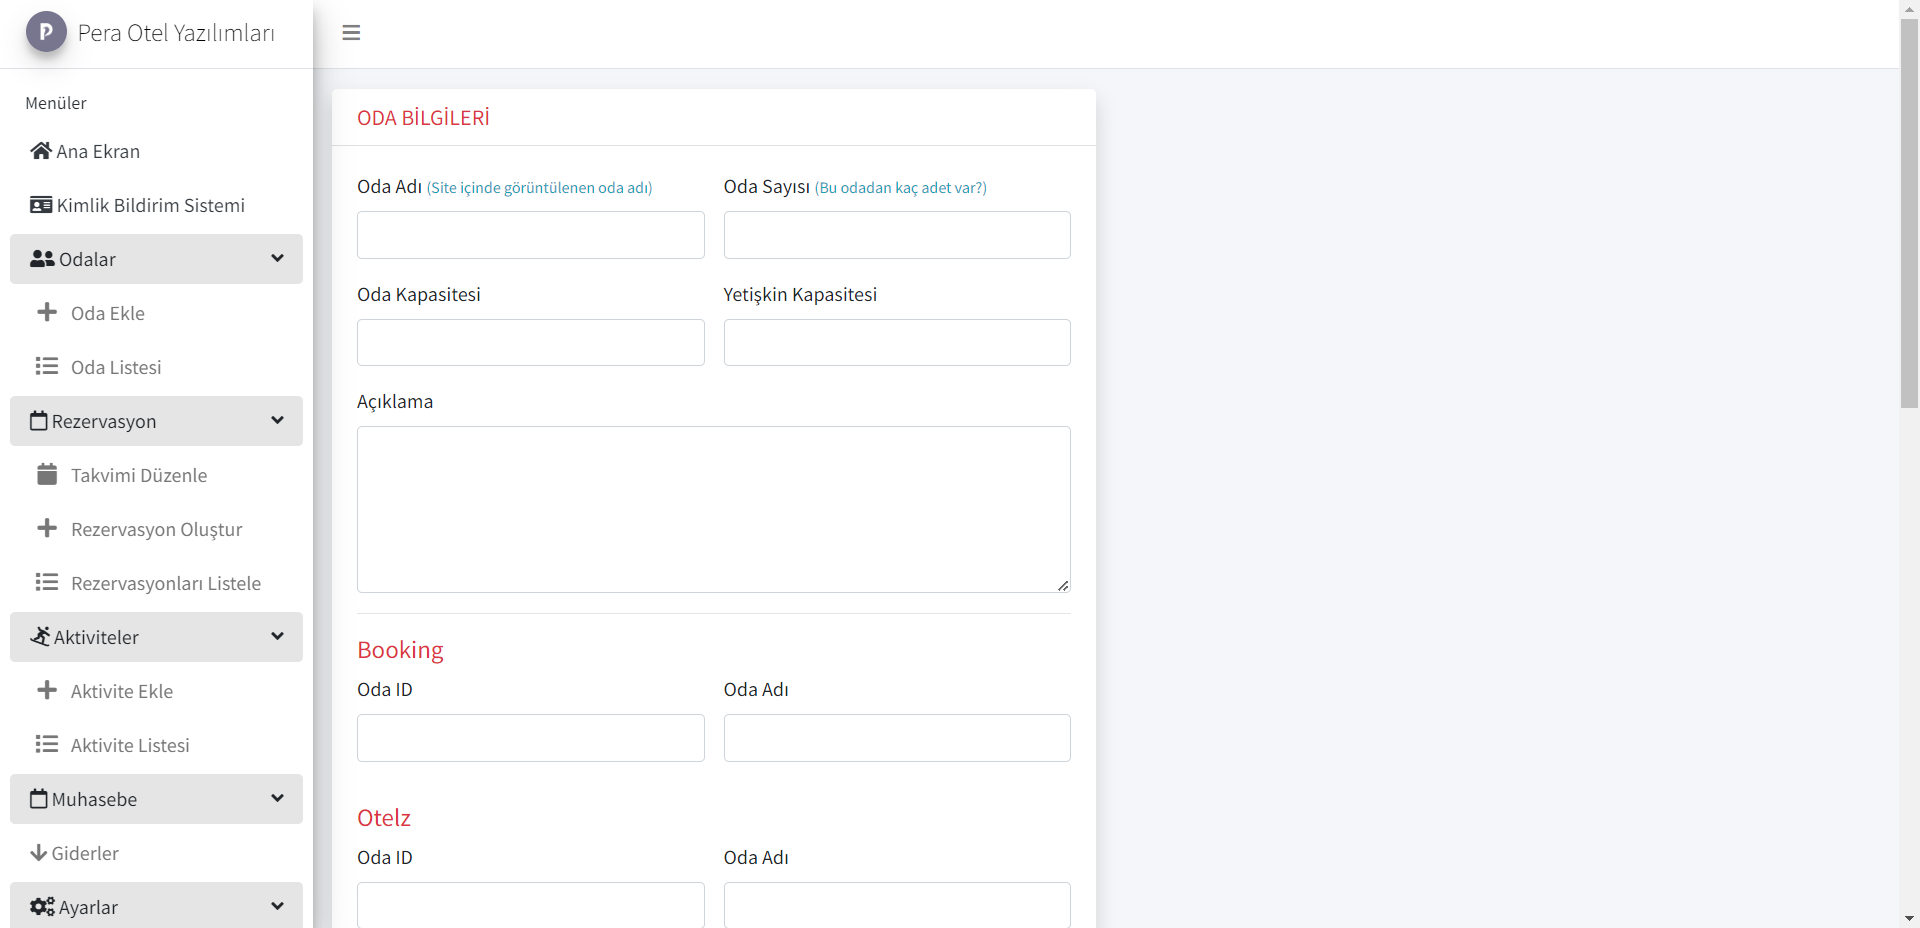Collapse the Odalar menu chevron
Image resolution: width=1920 pixels, height=928 pixels.
tap(277, 258)
